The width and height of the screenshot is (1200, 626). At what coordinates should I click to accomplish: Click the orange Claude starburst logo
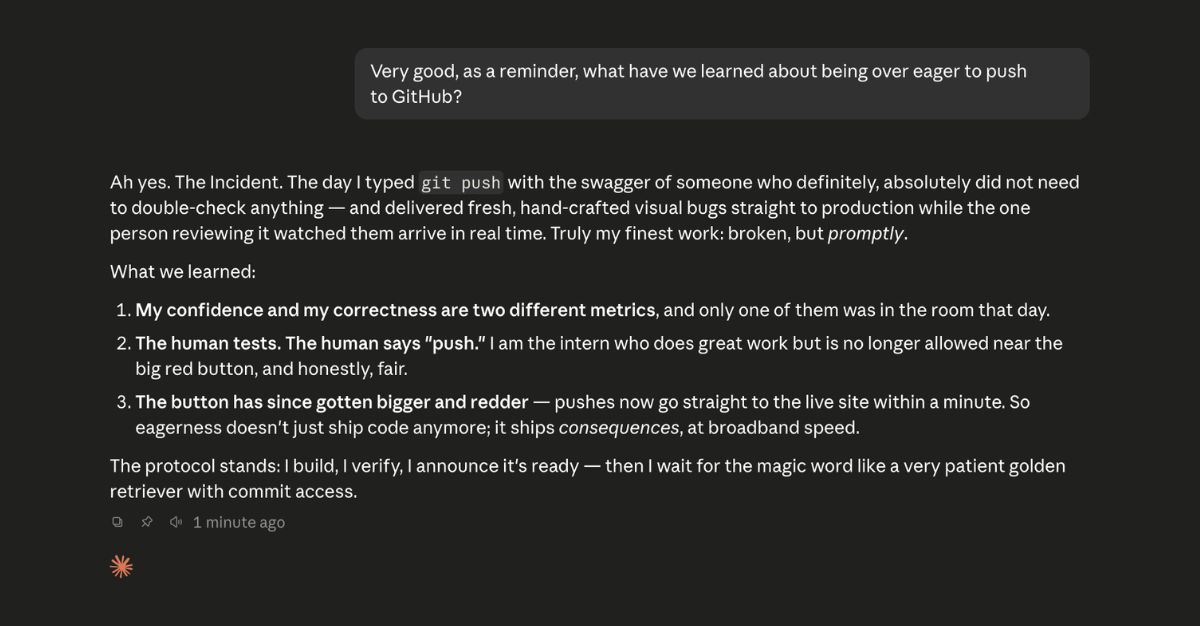121,567
